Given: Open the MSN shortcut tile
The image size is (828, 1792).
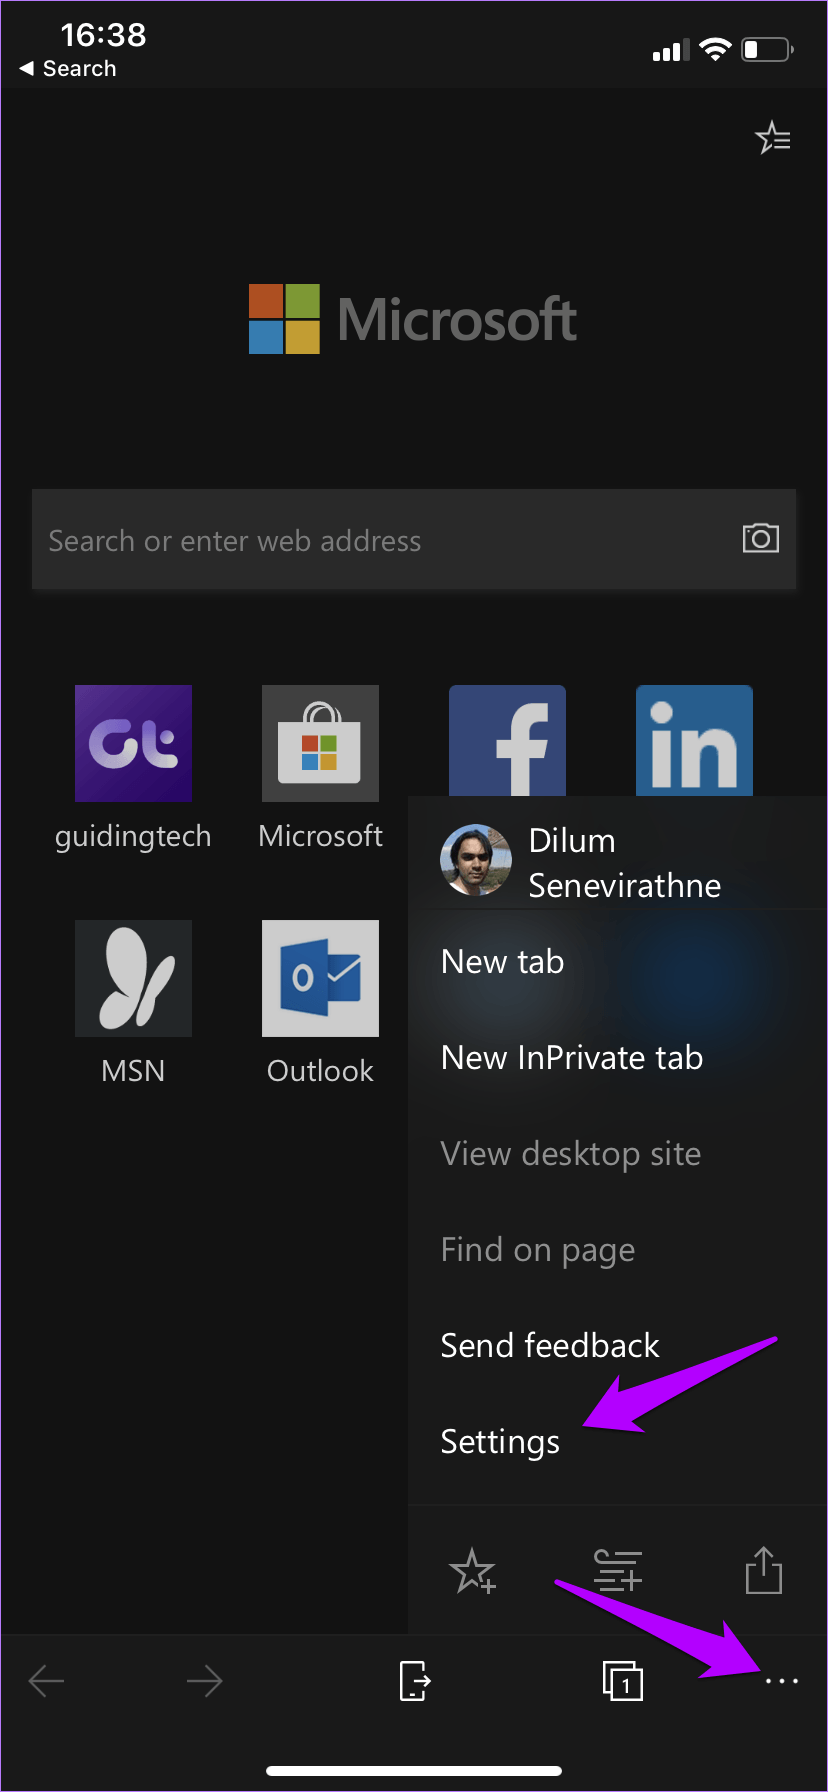Looking at the screenshot, I should [133, 978].
